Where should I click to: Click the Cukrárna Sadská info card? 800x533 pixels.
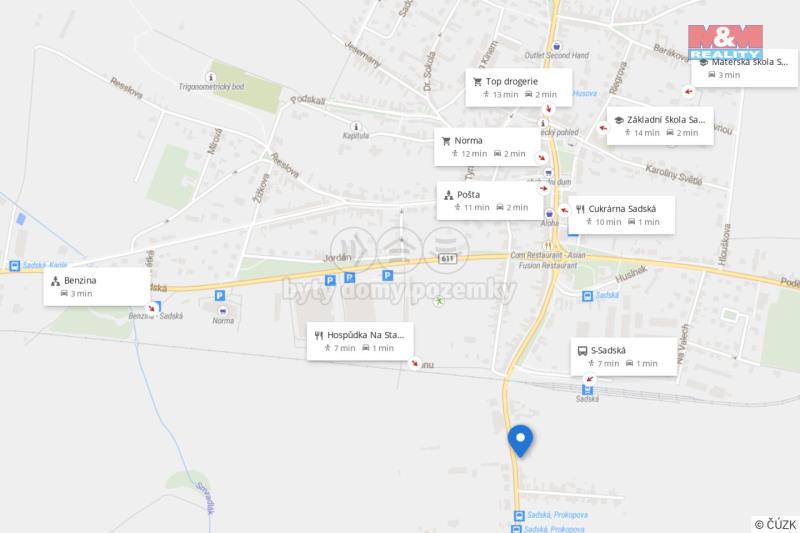(x=621, y=215)
